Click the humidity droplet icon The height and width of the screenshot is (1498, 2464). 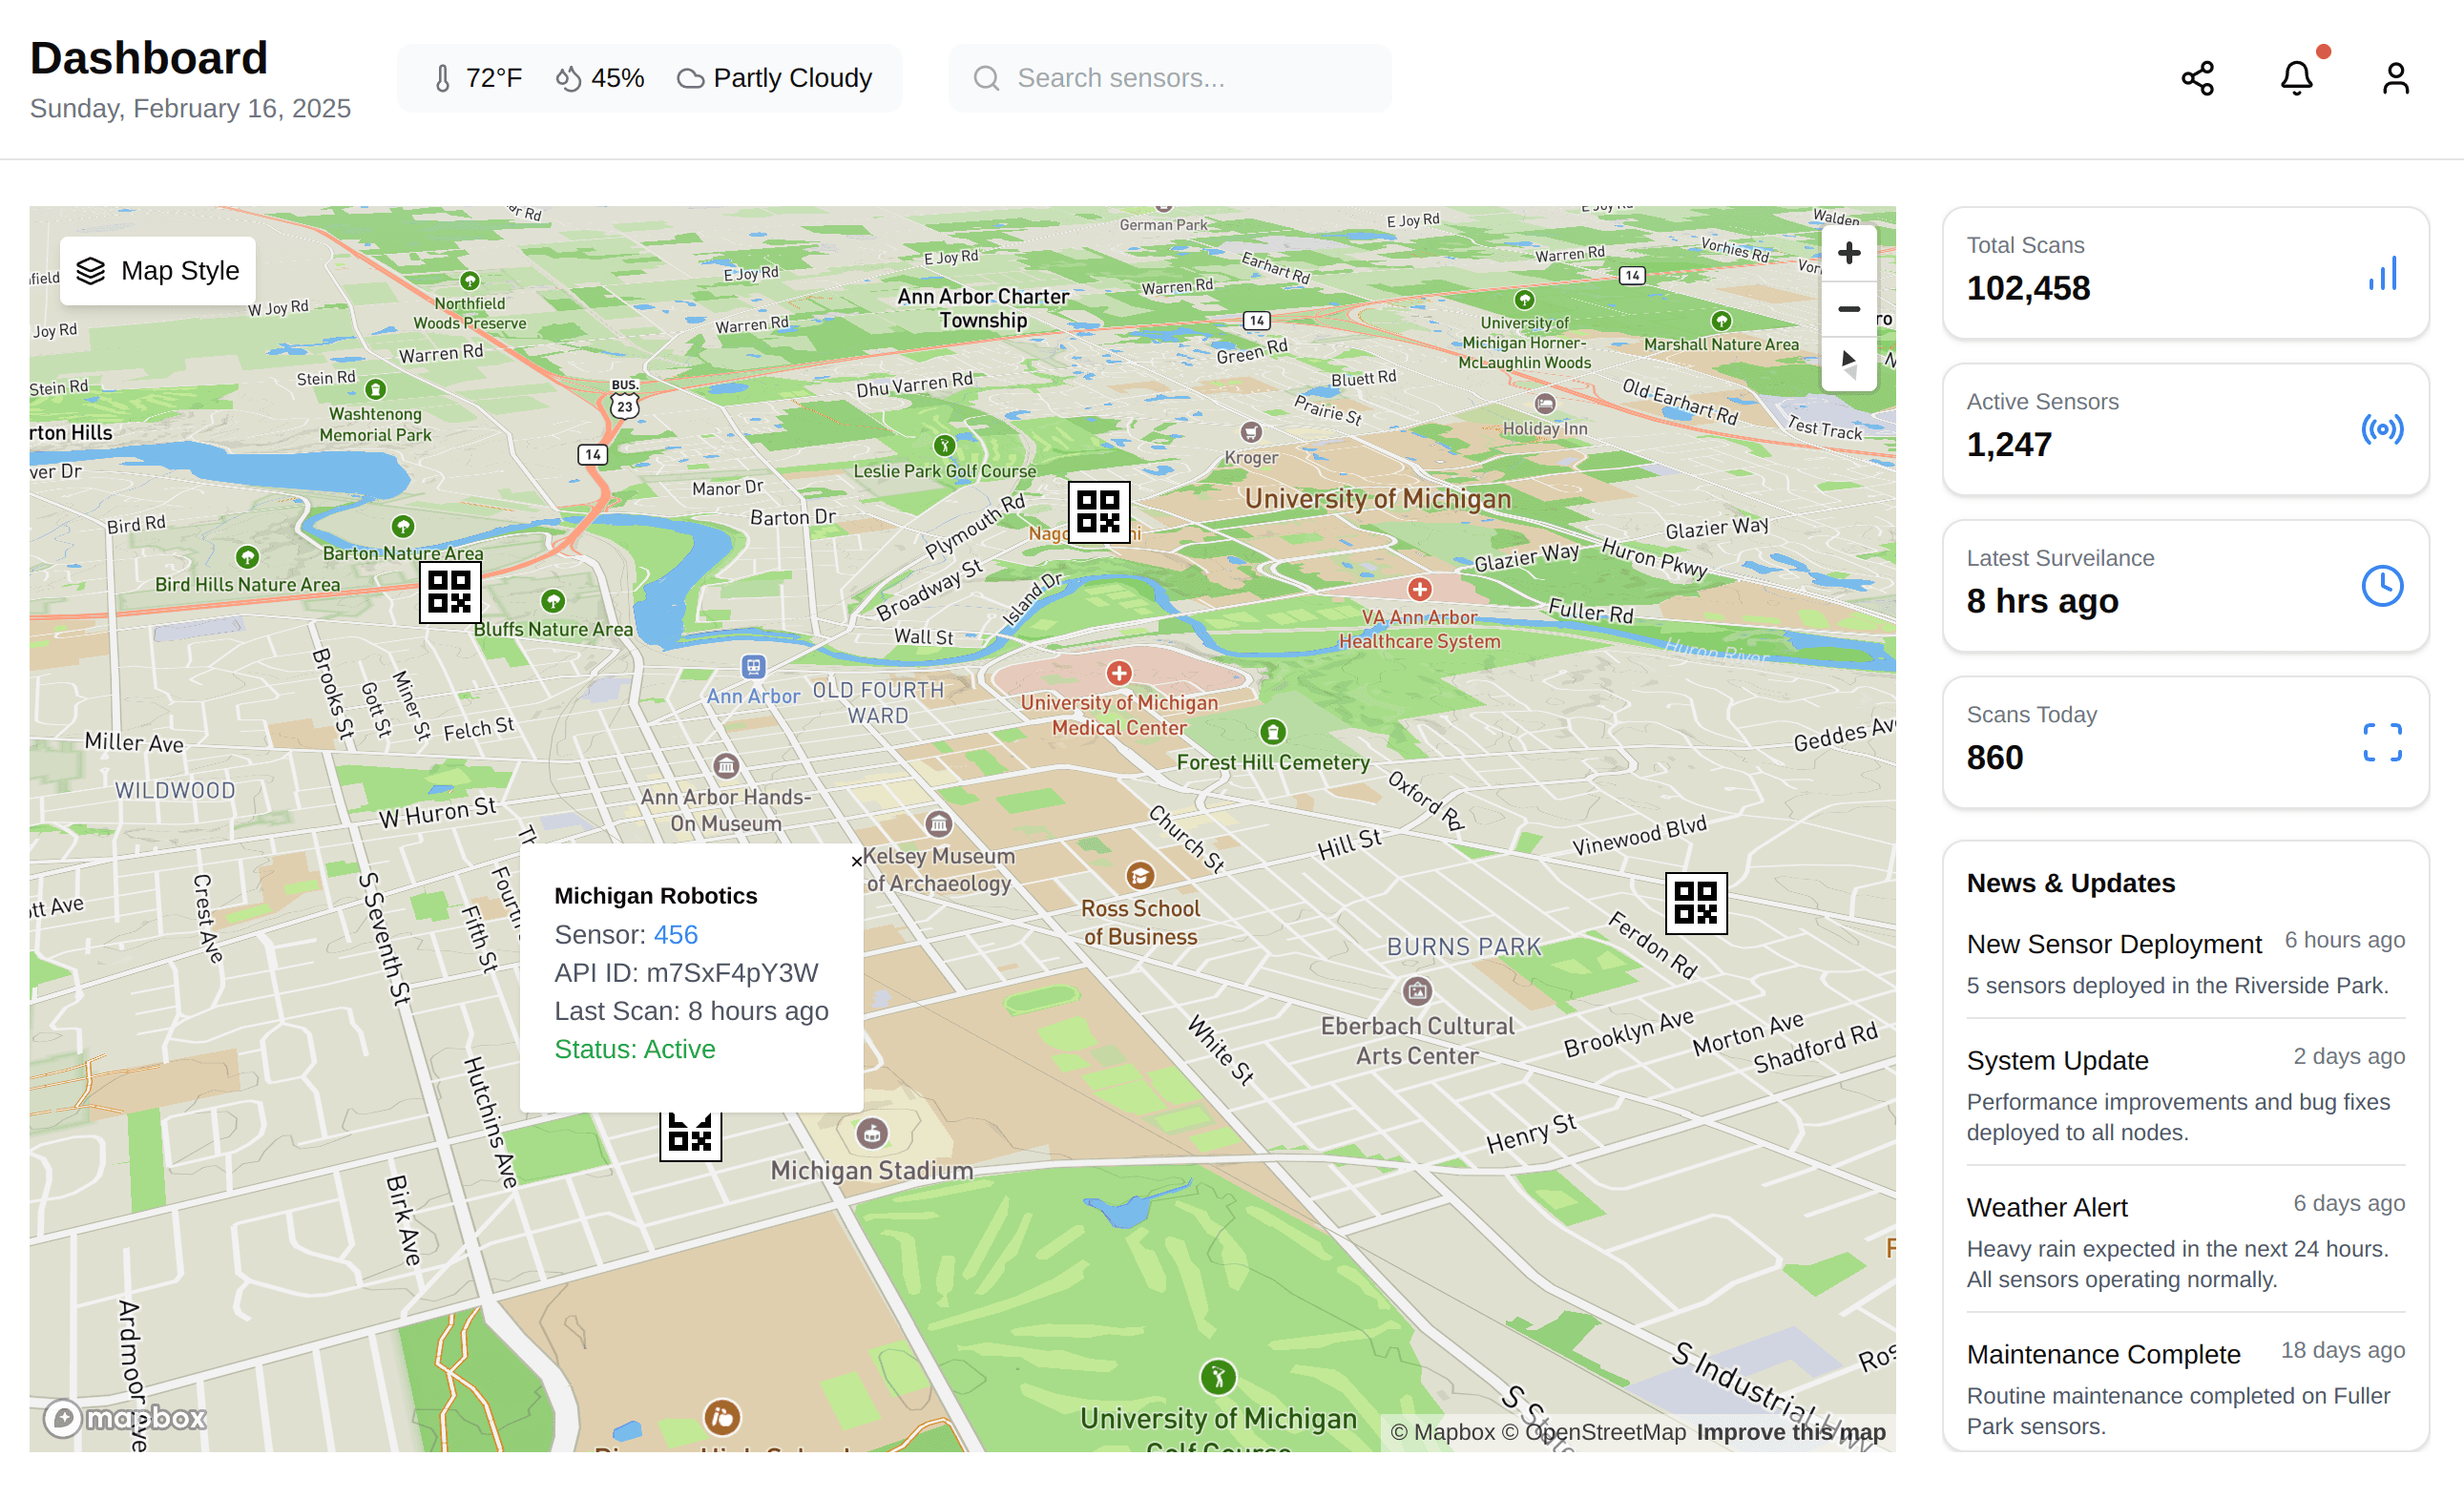coord(568,78)
